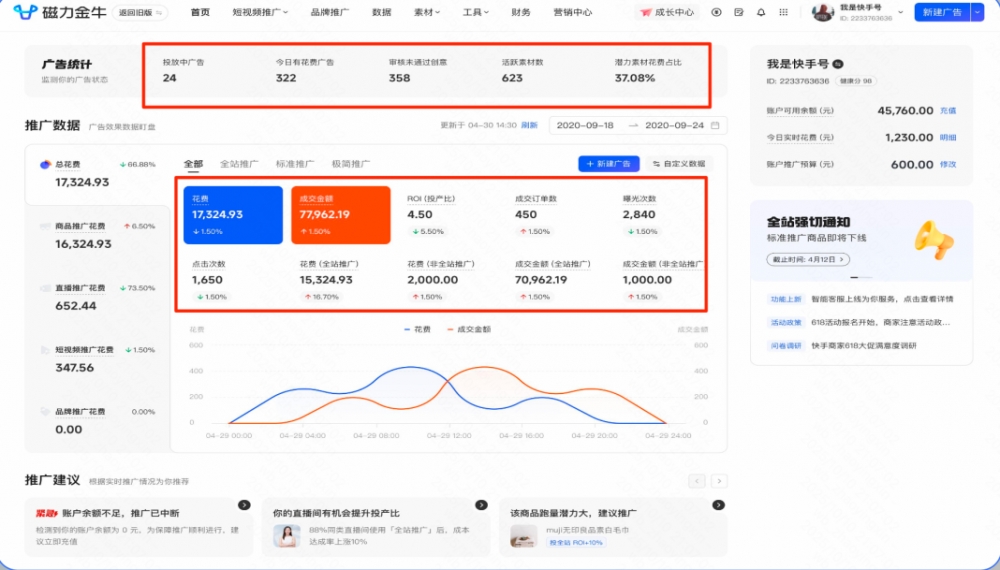Click the 刷新 refresh link
The image size is (1000, 570).
pos(529,125)
